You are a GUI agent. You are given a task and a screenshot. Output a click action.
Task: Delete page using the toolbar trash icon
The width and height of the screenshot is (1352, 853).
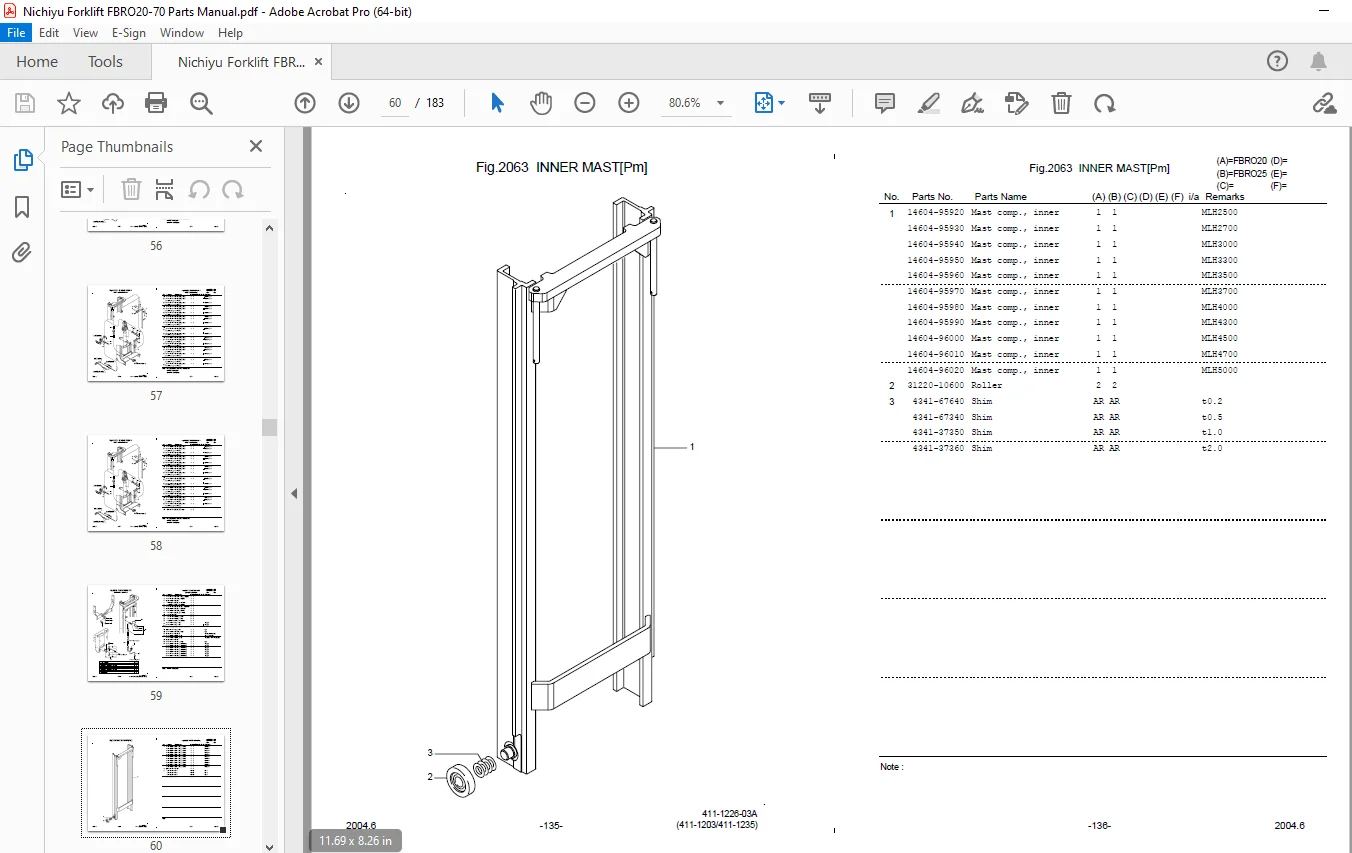coord(1061,103)
